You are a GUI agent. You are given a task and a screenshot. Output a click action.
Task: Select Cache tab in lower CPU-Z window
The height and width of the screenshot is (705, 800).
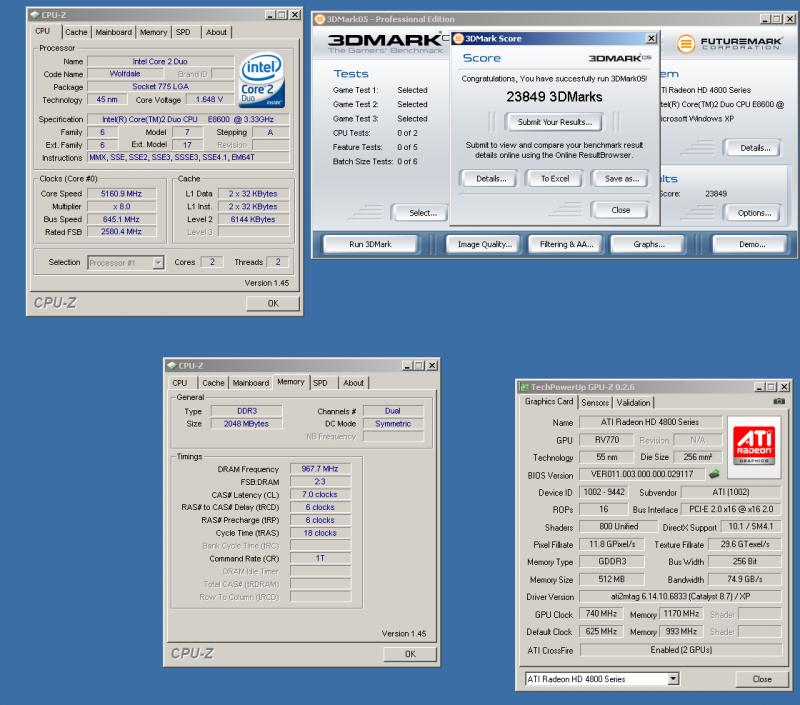[213, 383]
